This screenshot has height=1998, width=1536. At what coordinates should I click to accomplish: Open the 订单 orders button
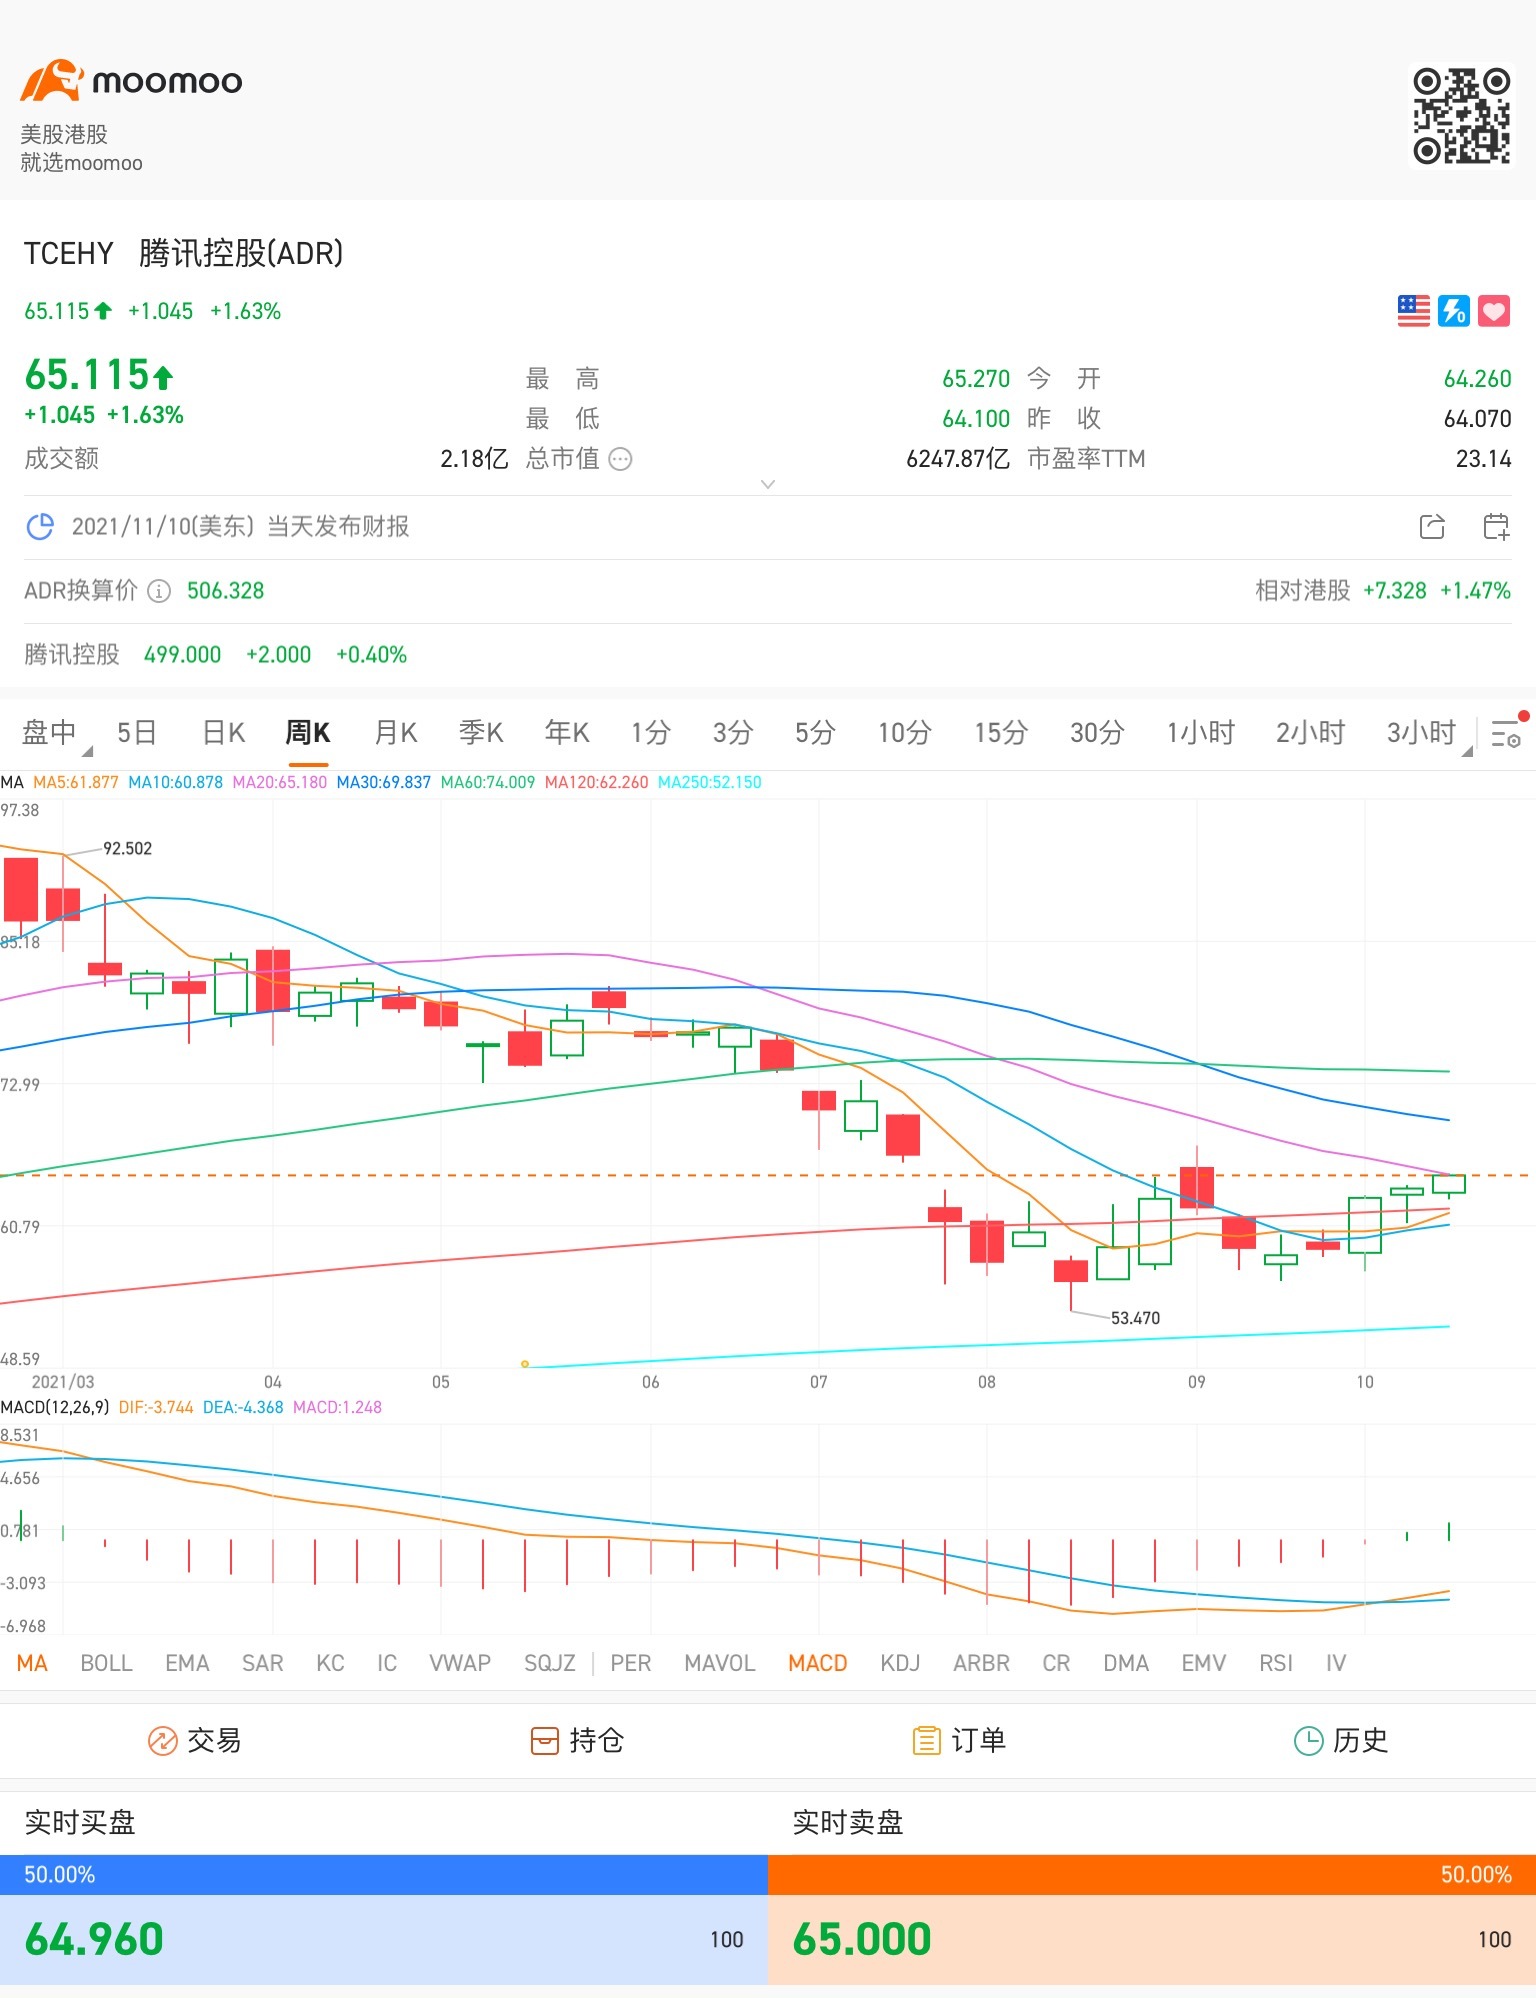click(x=959, y=1741)
